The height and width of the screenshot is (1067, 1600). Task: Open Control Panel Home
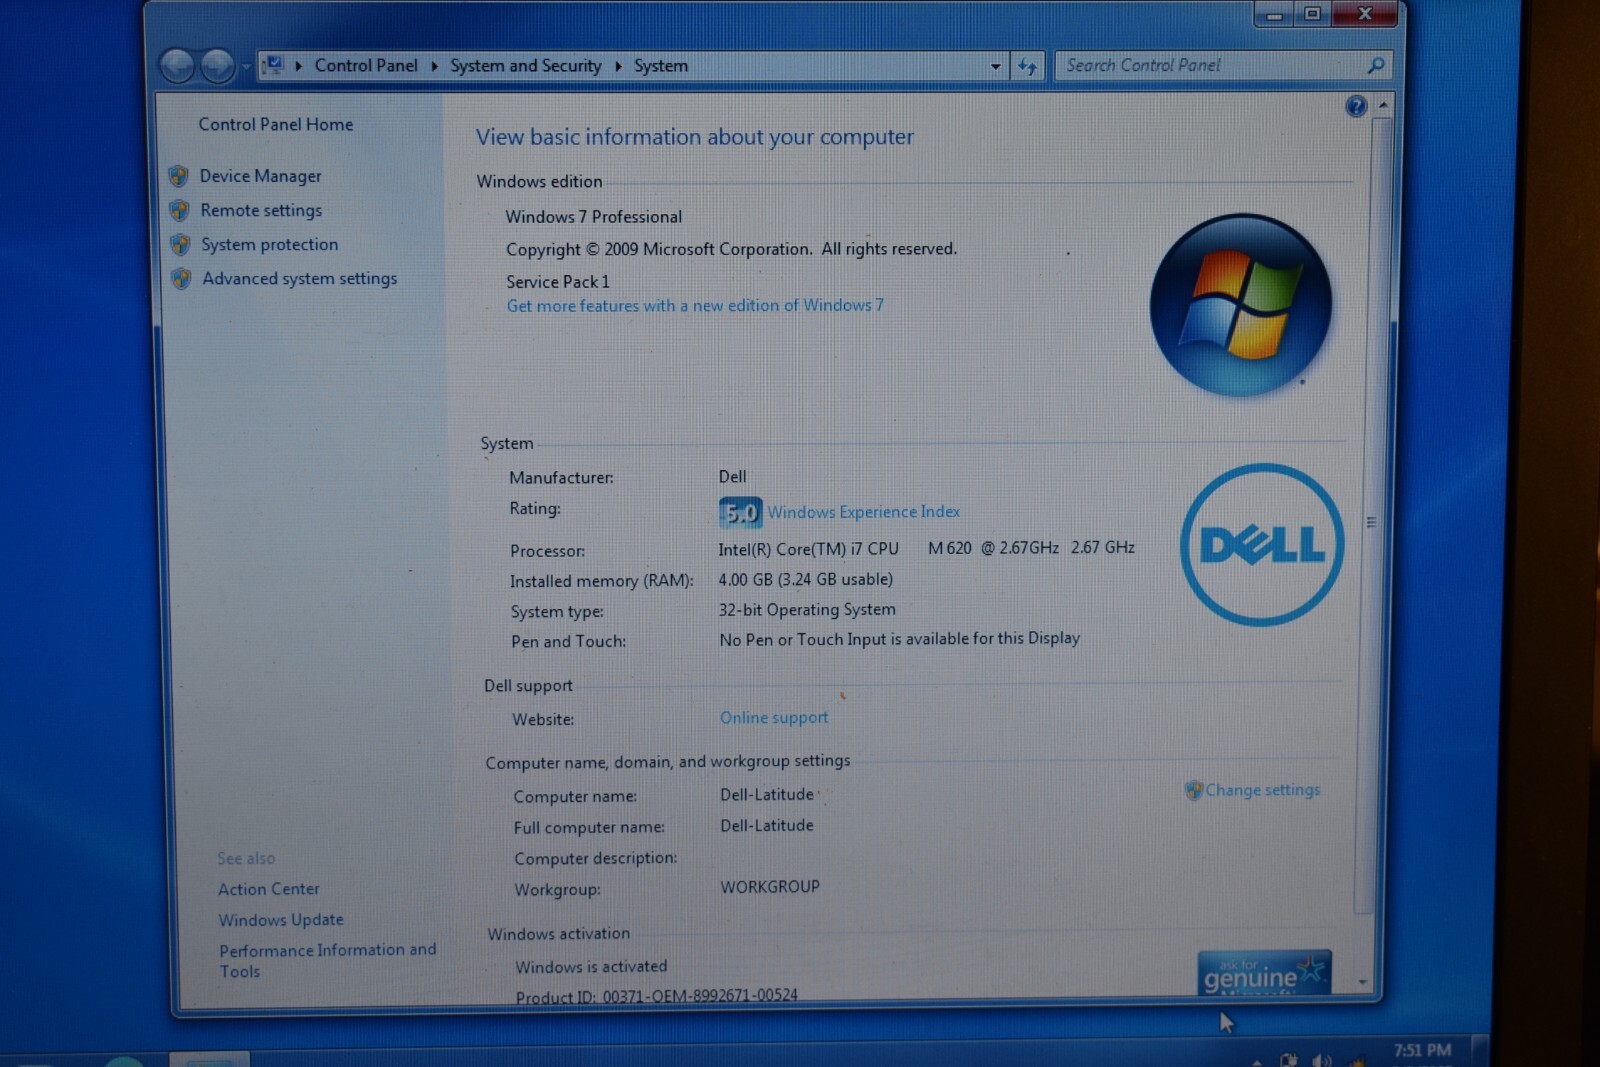pos(275,124)
